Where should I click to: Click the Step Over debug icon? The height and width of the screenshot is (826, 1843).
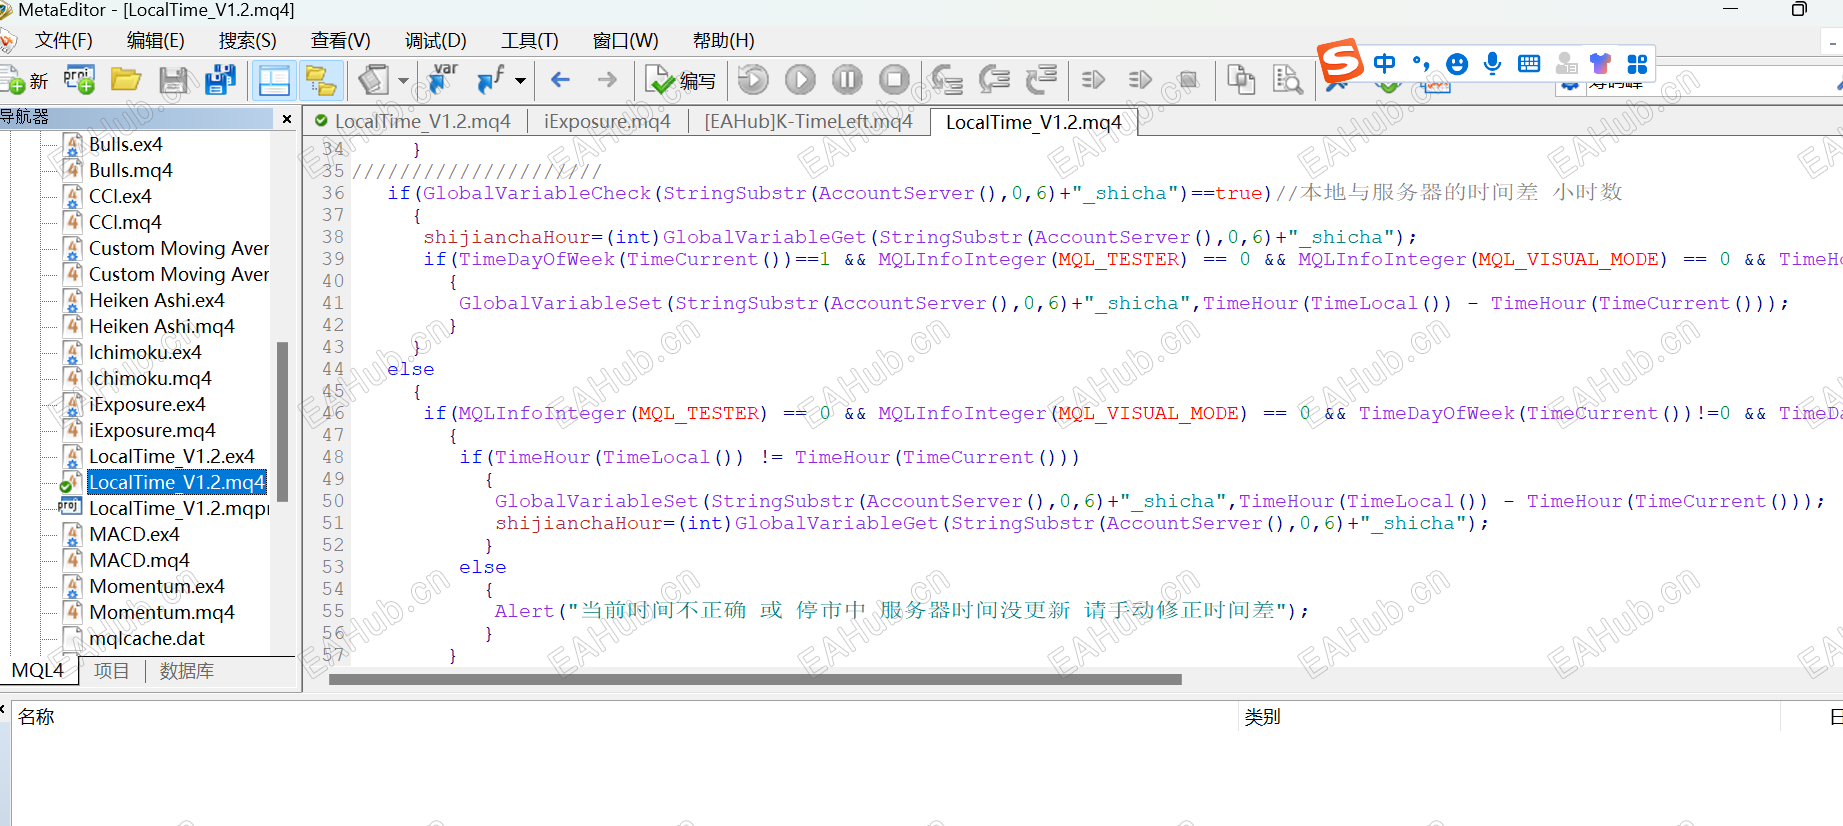(994, 80)
